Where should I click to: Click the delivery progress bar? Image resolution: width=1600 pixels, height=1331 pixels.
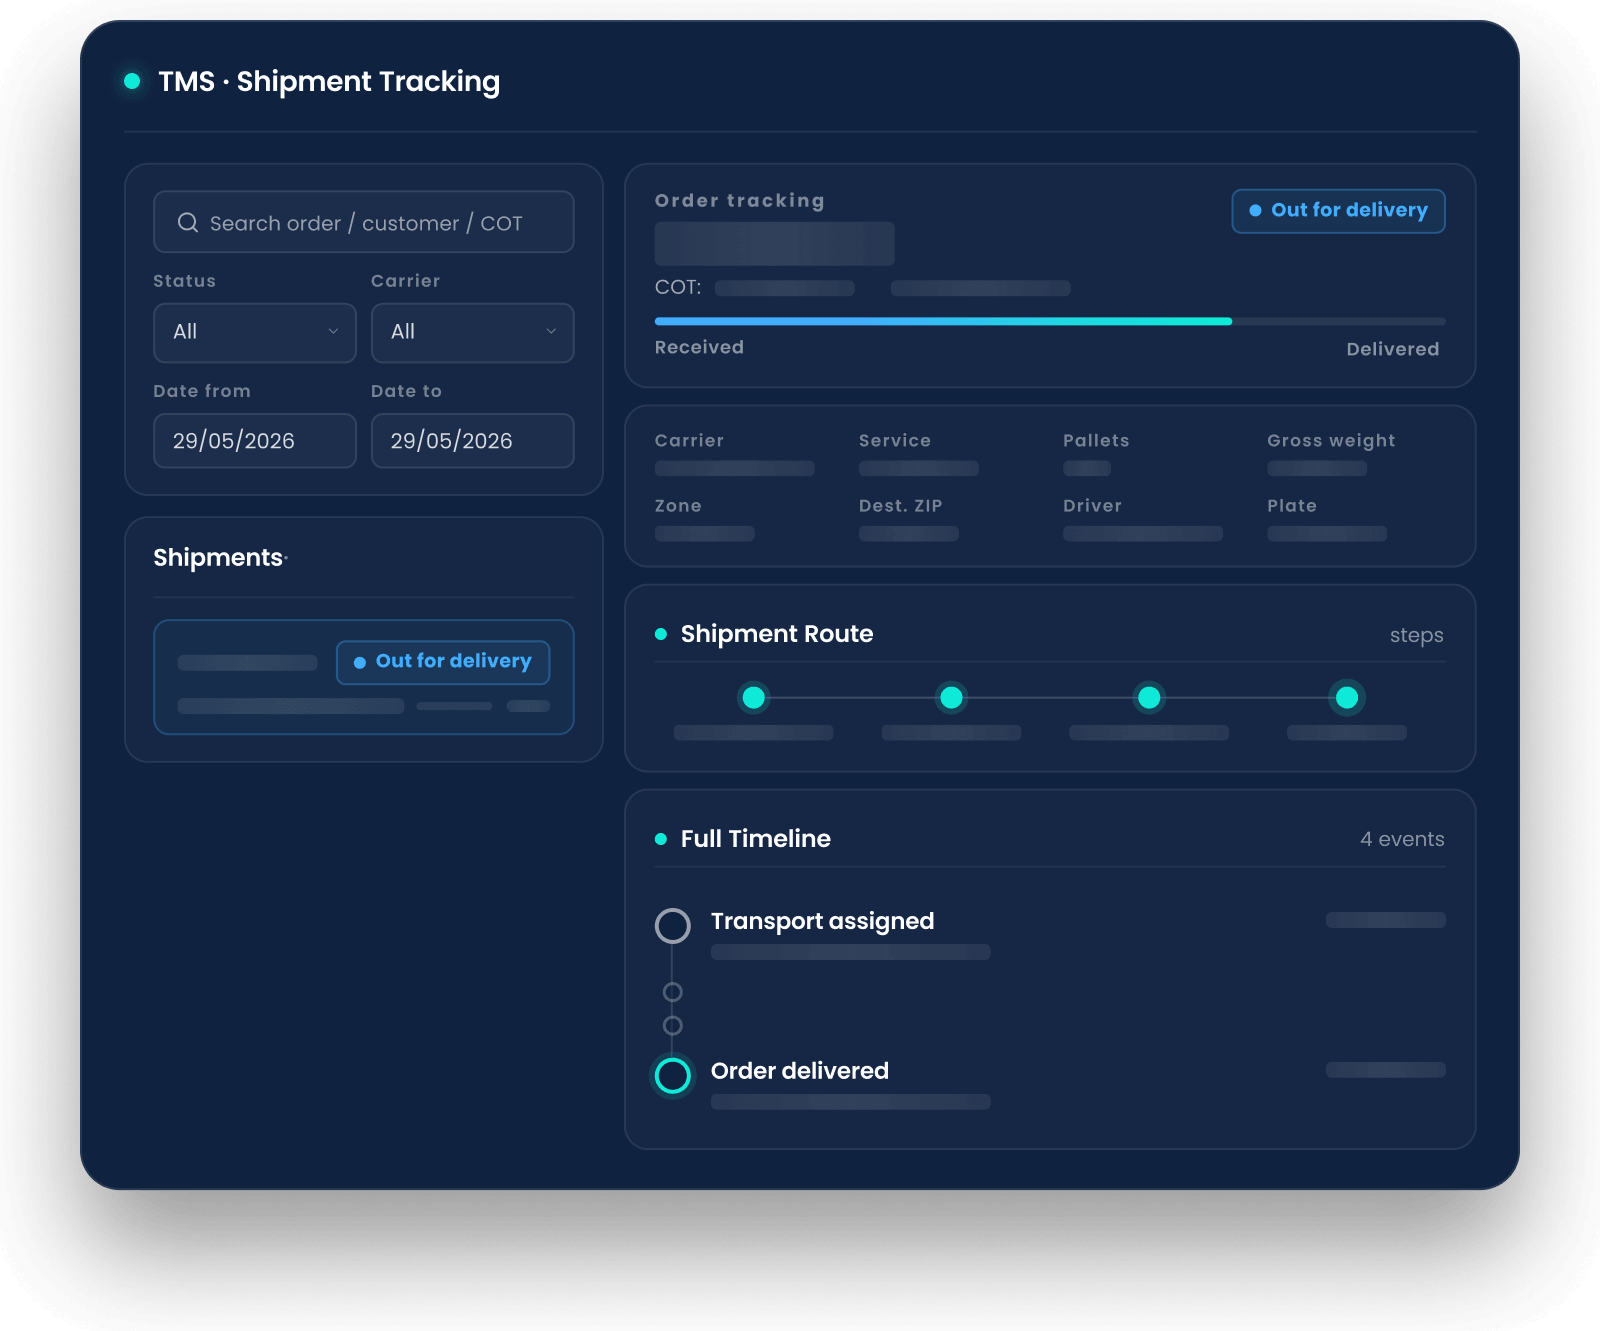(1050, 321)
